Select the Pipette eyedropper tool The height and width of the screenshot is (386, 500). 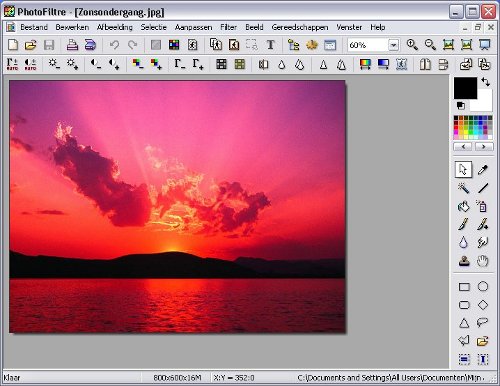point(482,170)
